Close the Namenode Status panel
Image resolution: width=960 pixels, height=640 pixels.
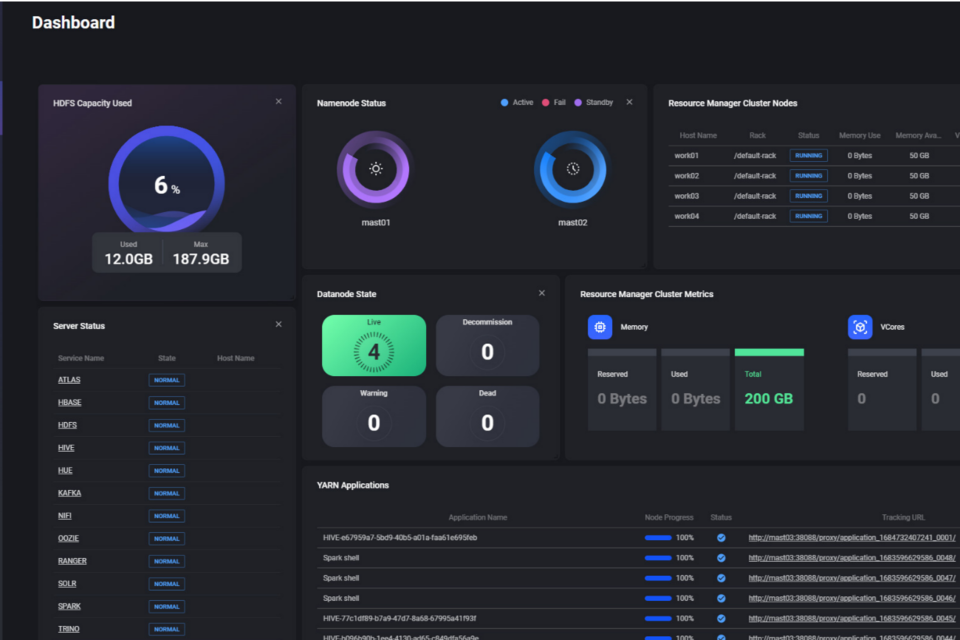pos(629,102)
